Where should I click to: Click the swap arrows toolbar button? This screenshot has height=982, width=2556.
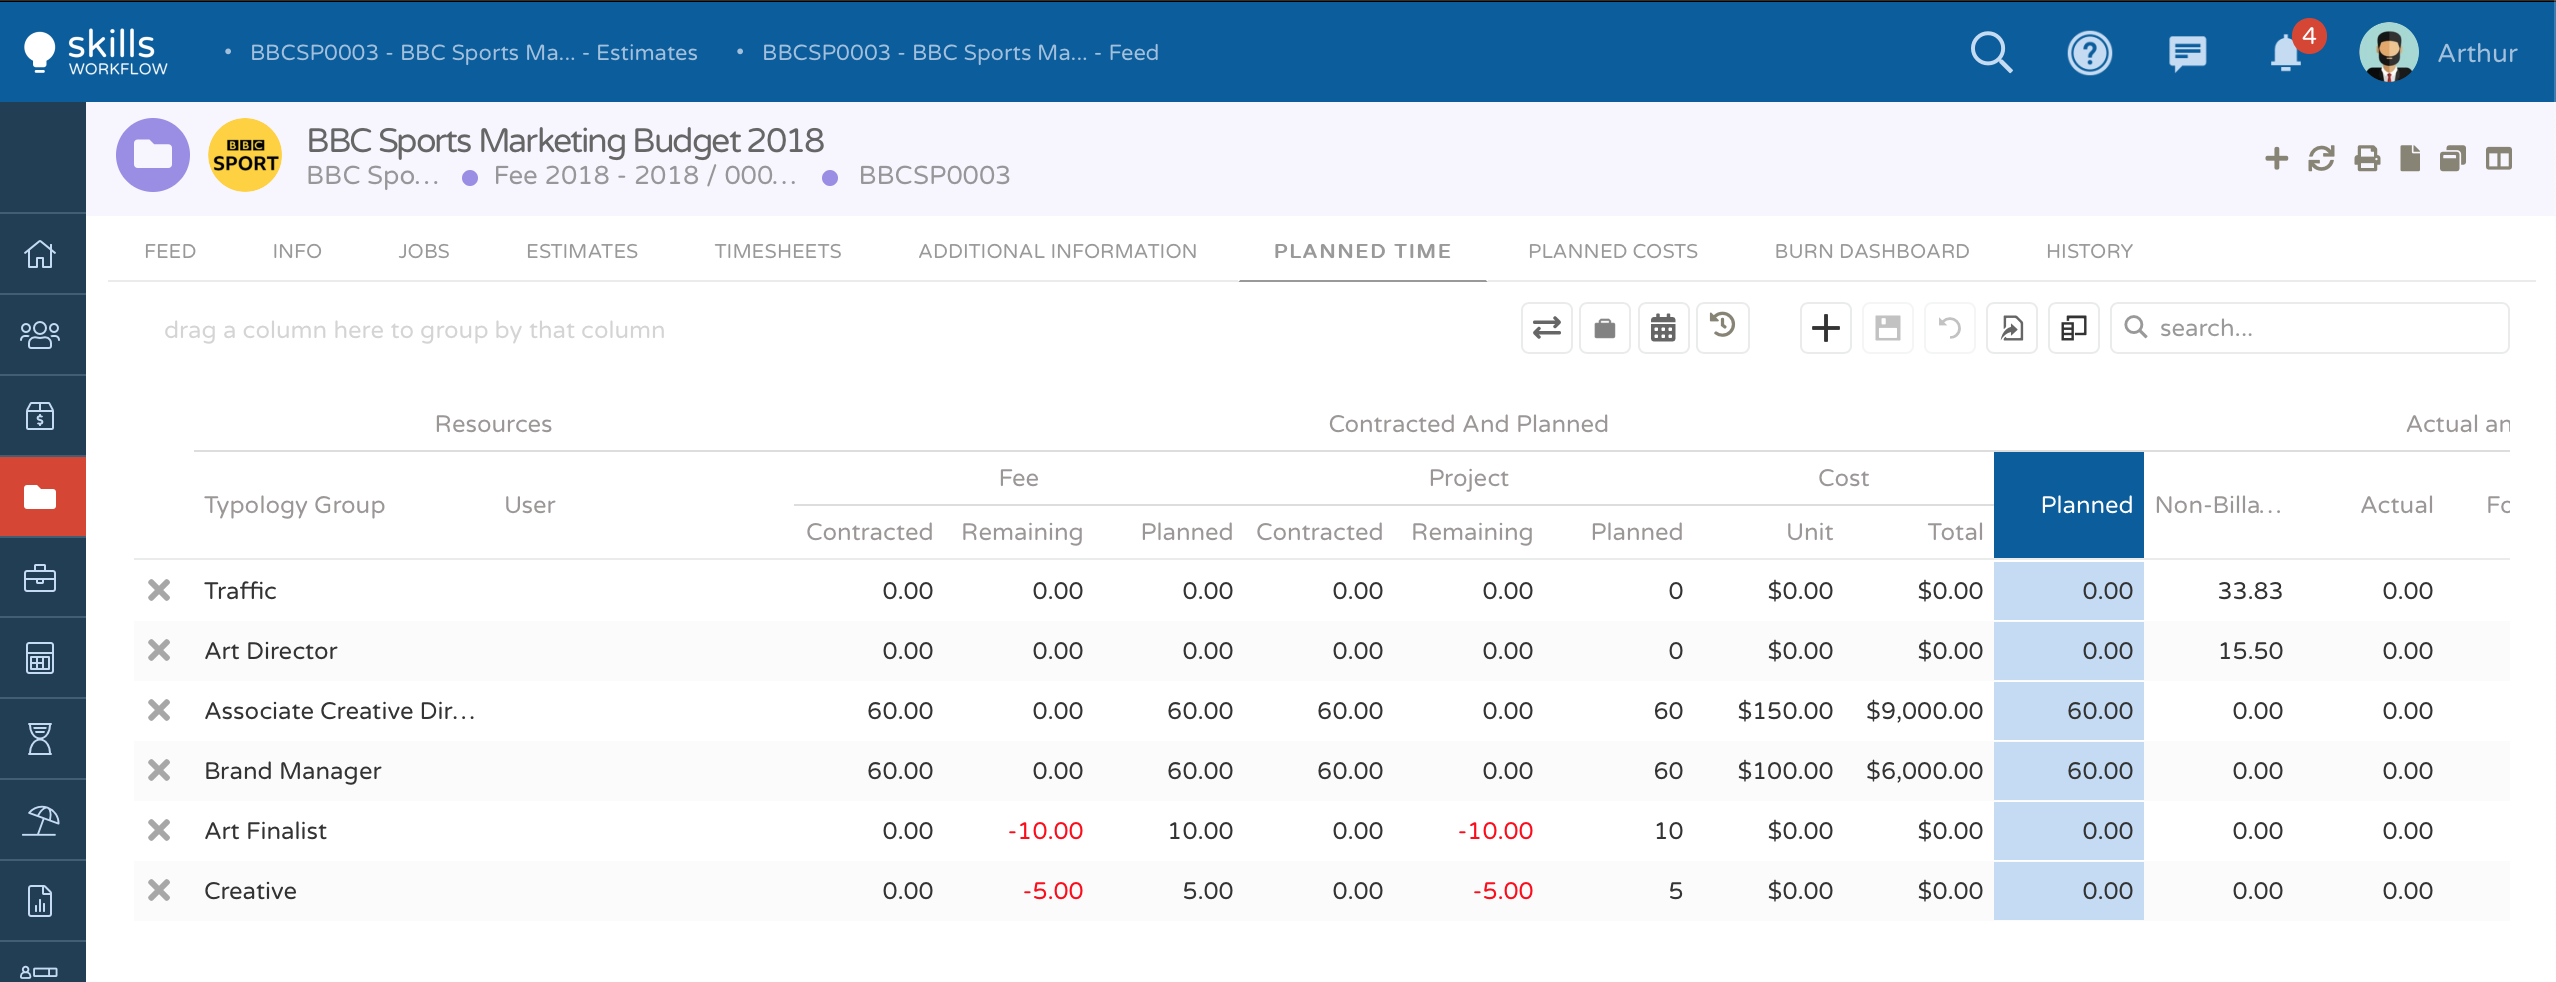pos(1547,328)
